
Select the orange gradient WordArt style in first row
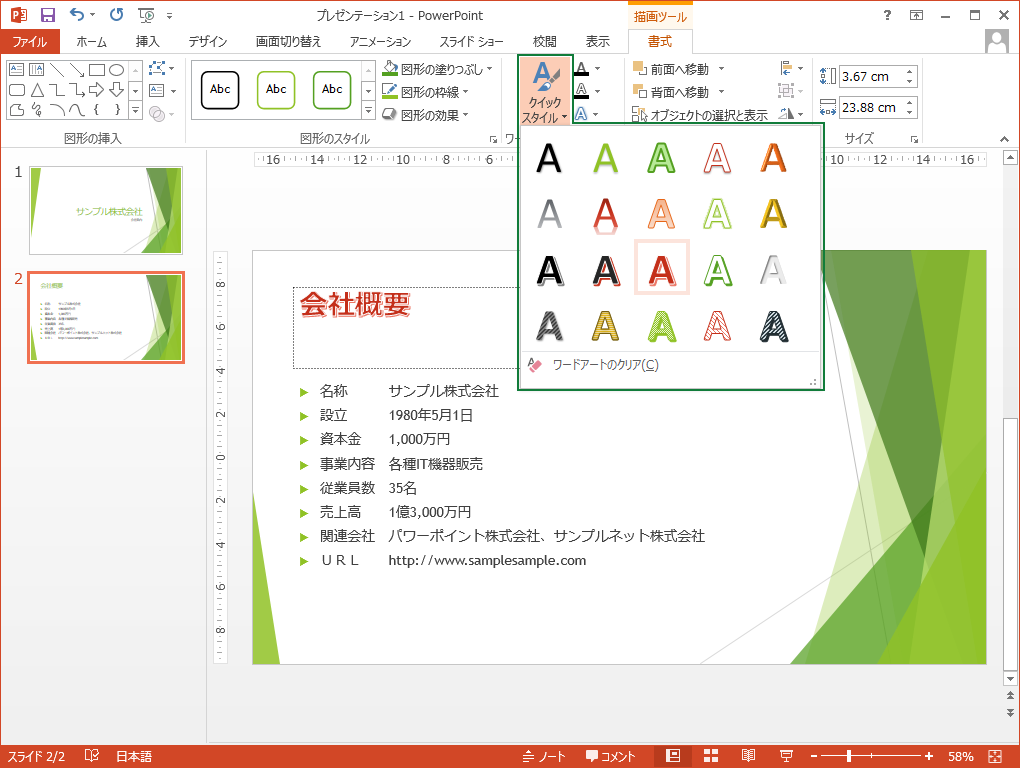[x=770, y=158]
